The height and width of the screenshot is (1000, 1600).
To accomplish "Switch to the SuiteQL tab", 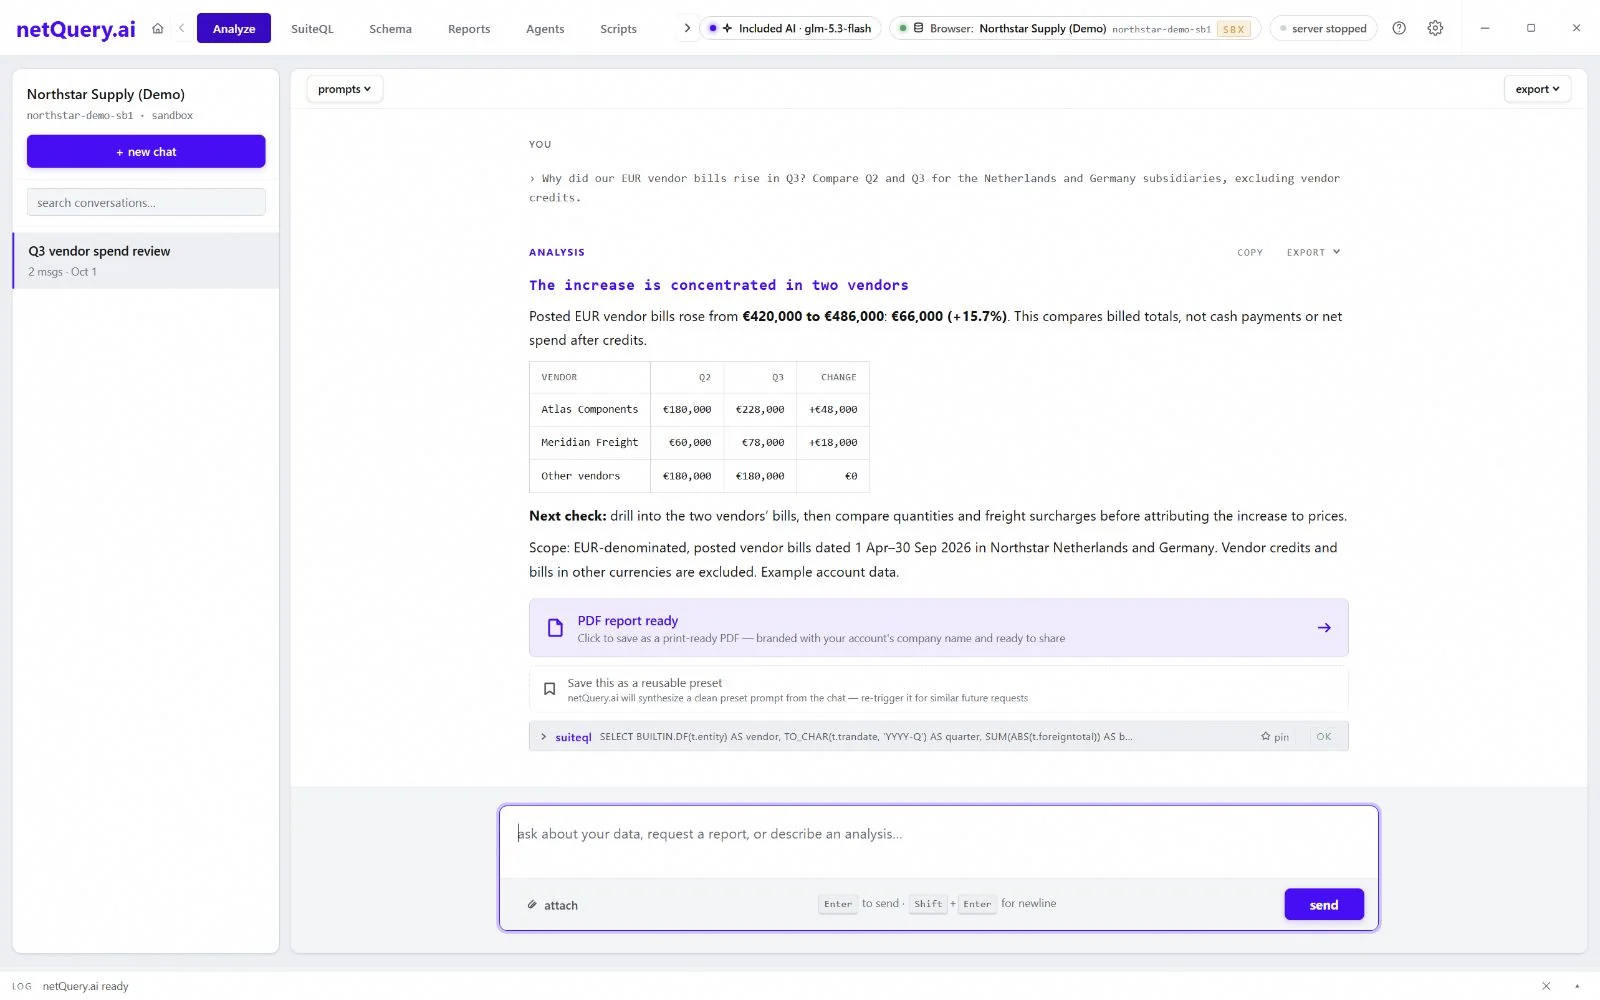I will 312,29.
